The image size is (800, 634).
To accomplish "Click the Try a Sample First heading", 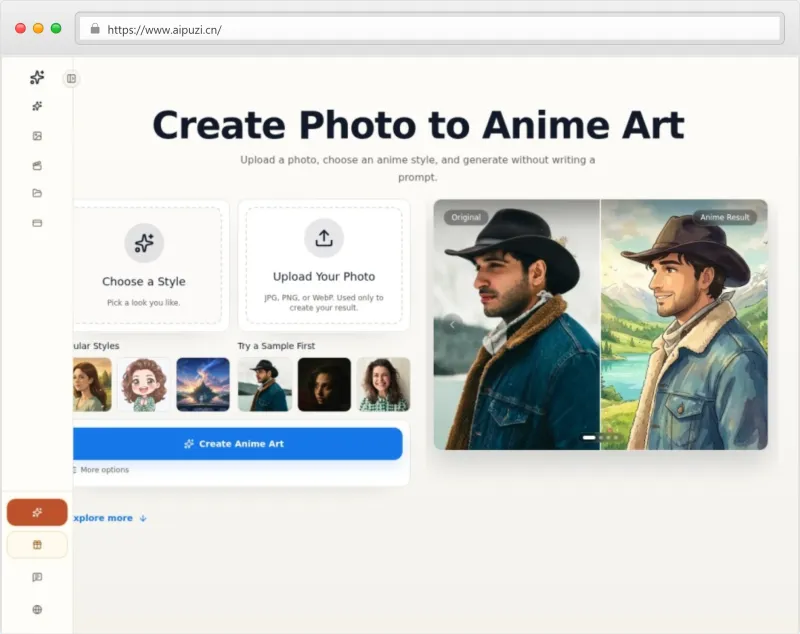I will pyautogui.click(x=276, y=346).
